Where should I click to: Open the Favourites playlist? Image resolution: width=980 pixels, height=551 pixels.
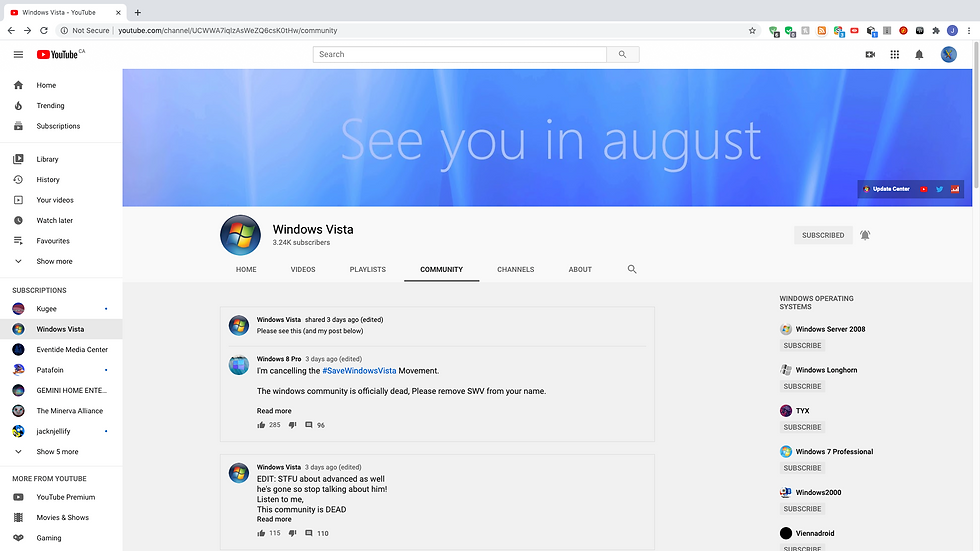click(x=61, y=241)
